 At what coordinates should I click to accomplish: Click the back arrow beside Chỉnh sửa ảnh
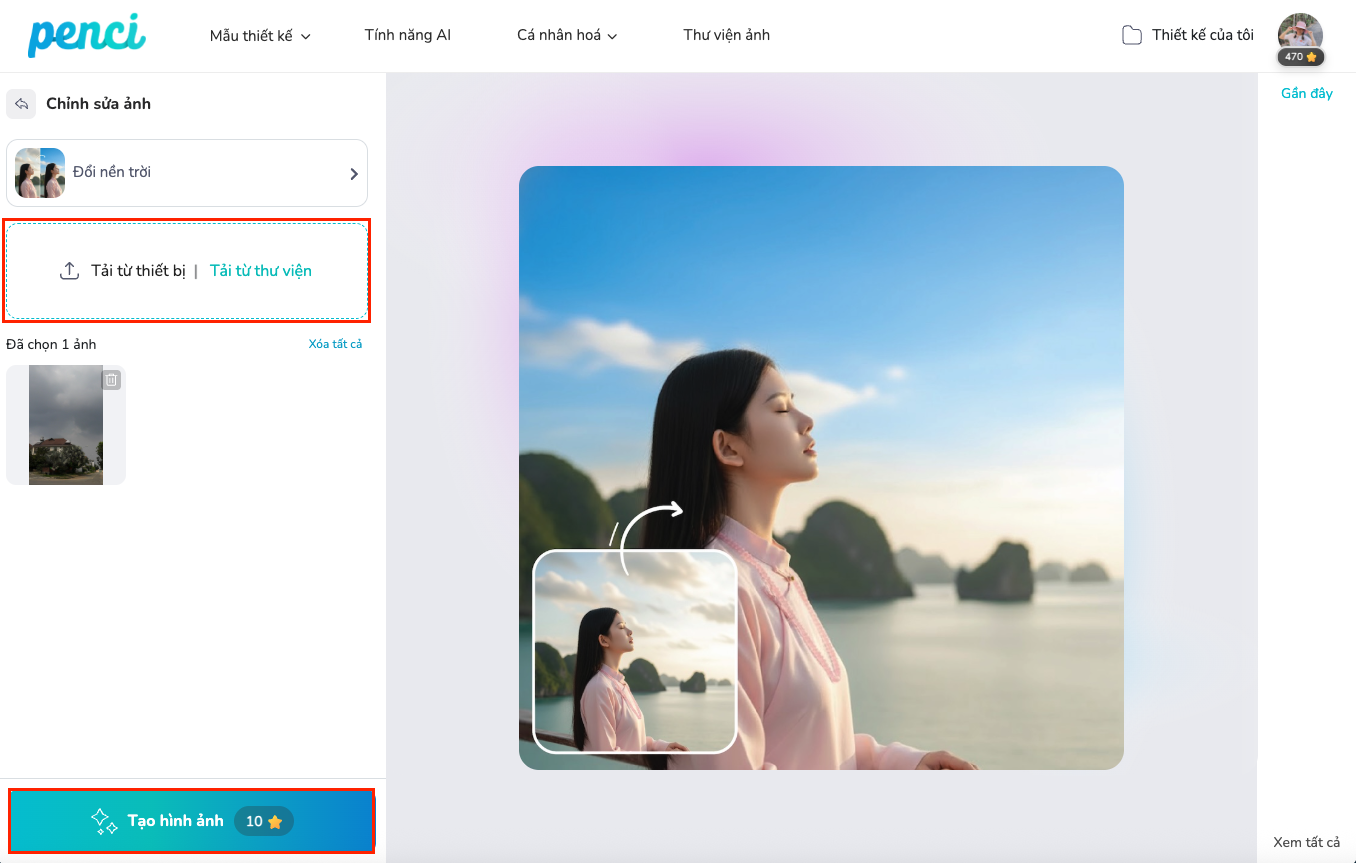pyautogui.click(x=21, y=104)
